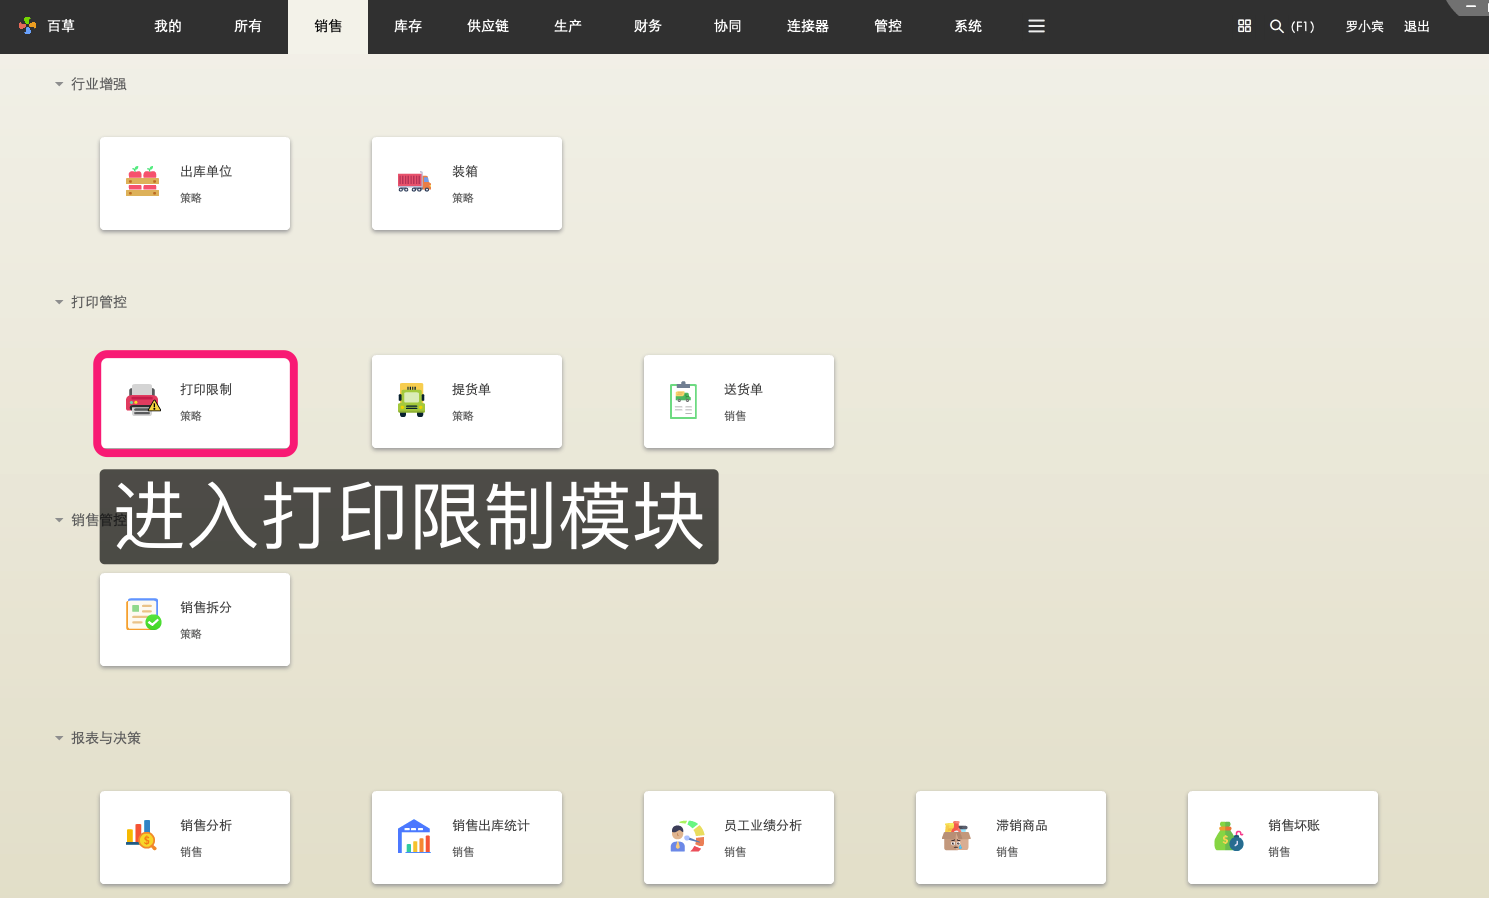Click the 百草 brand name text
1489x898 pixels.
(61, 26)
